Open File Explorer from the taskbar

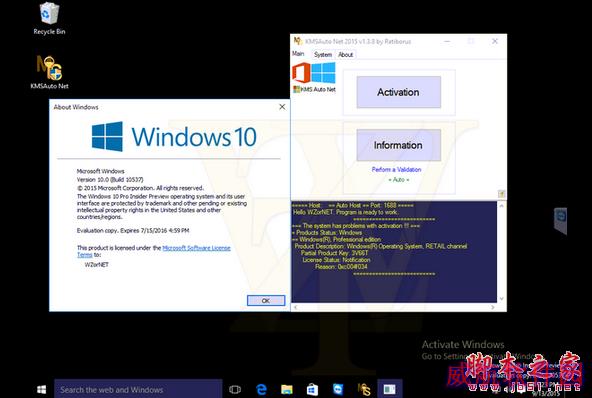tap(287, 389)
